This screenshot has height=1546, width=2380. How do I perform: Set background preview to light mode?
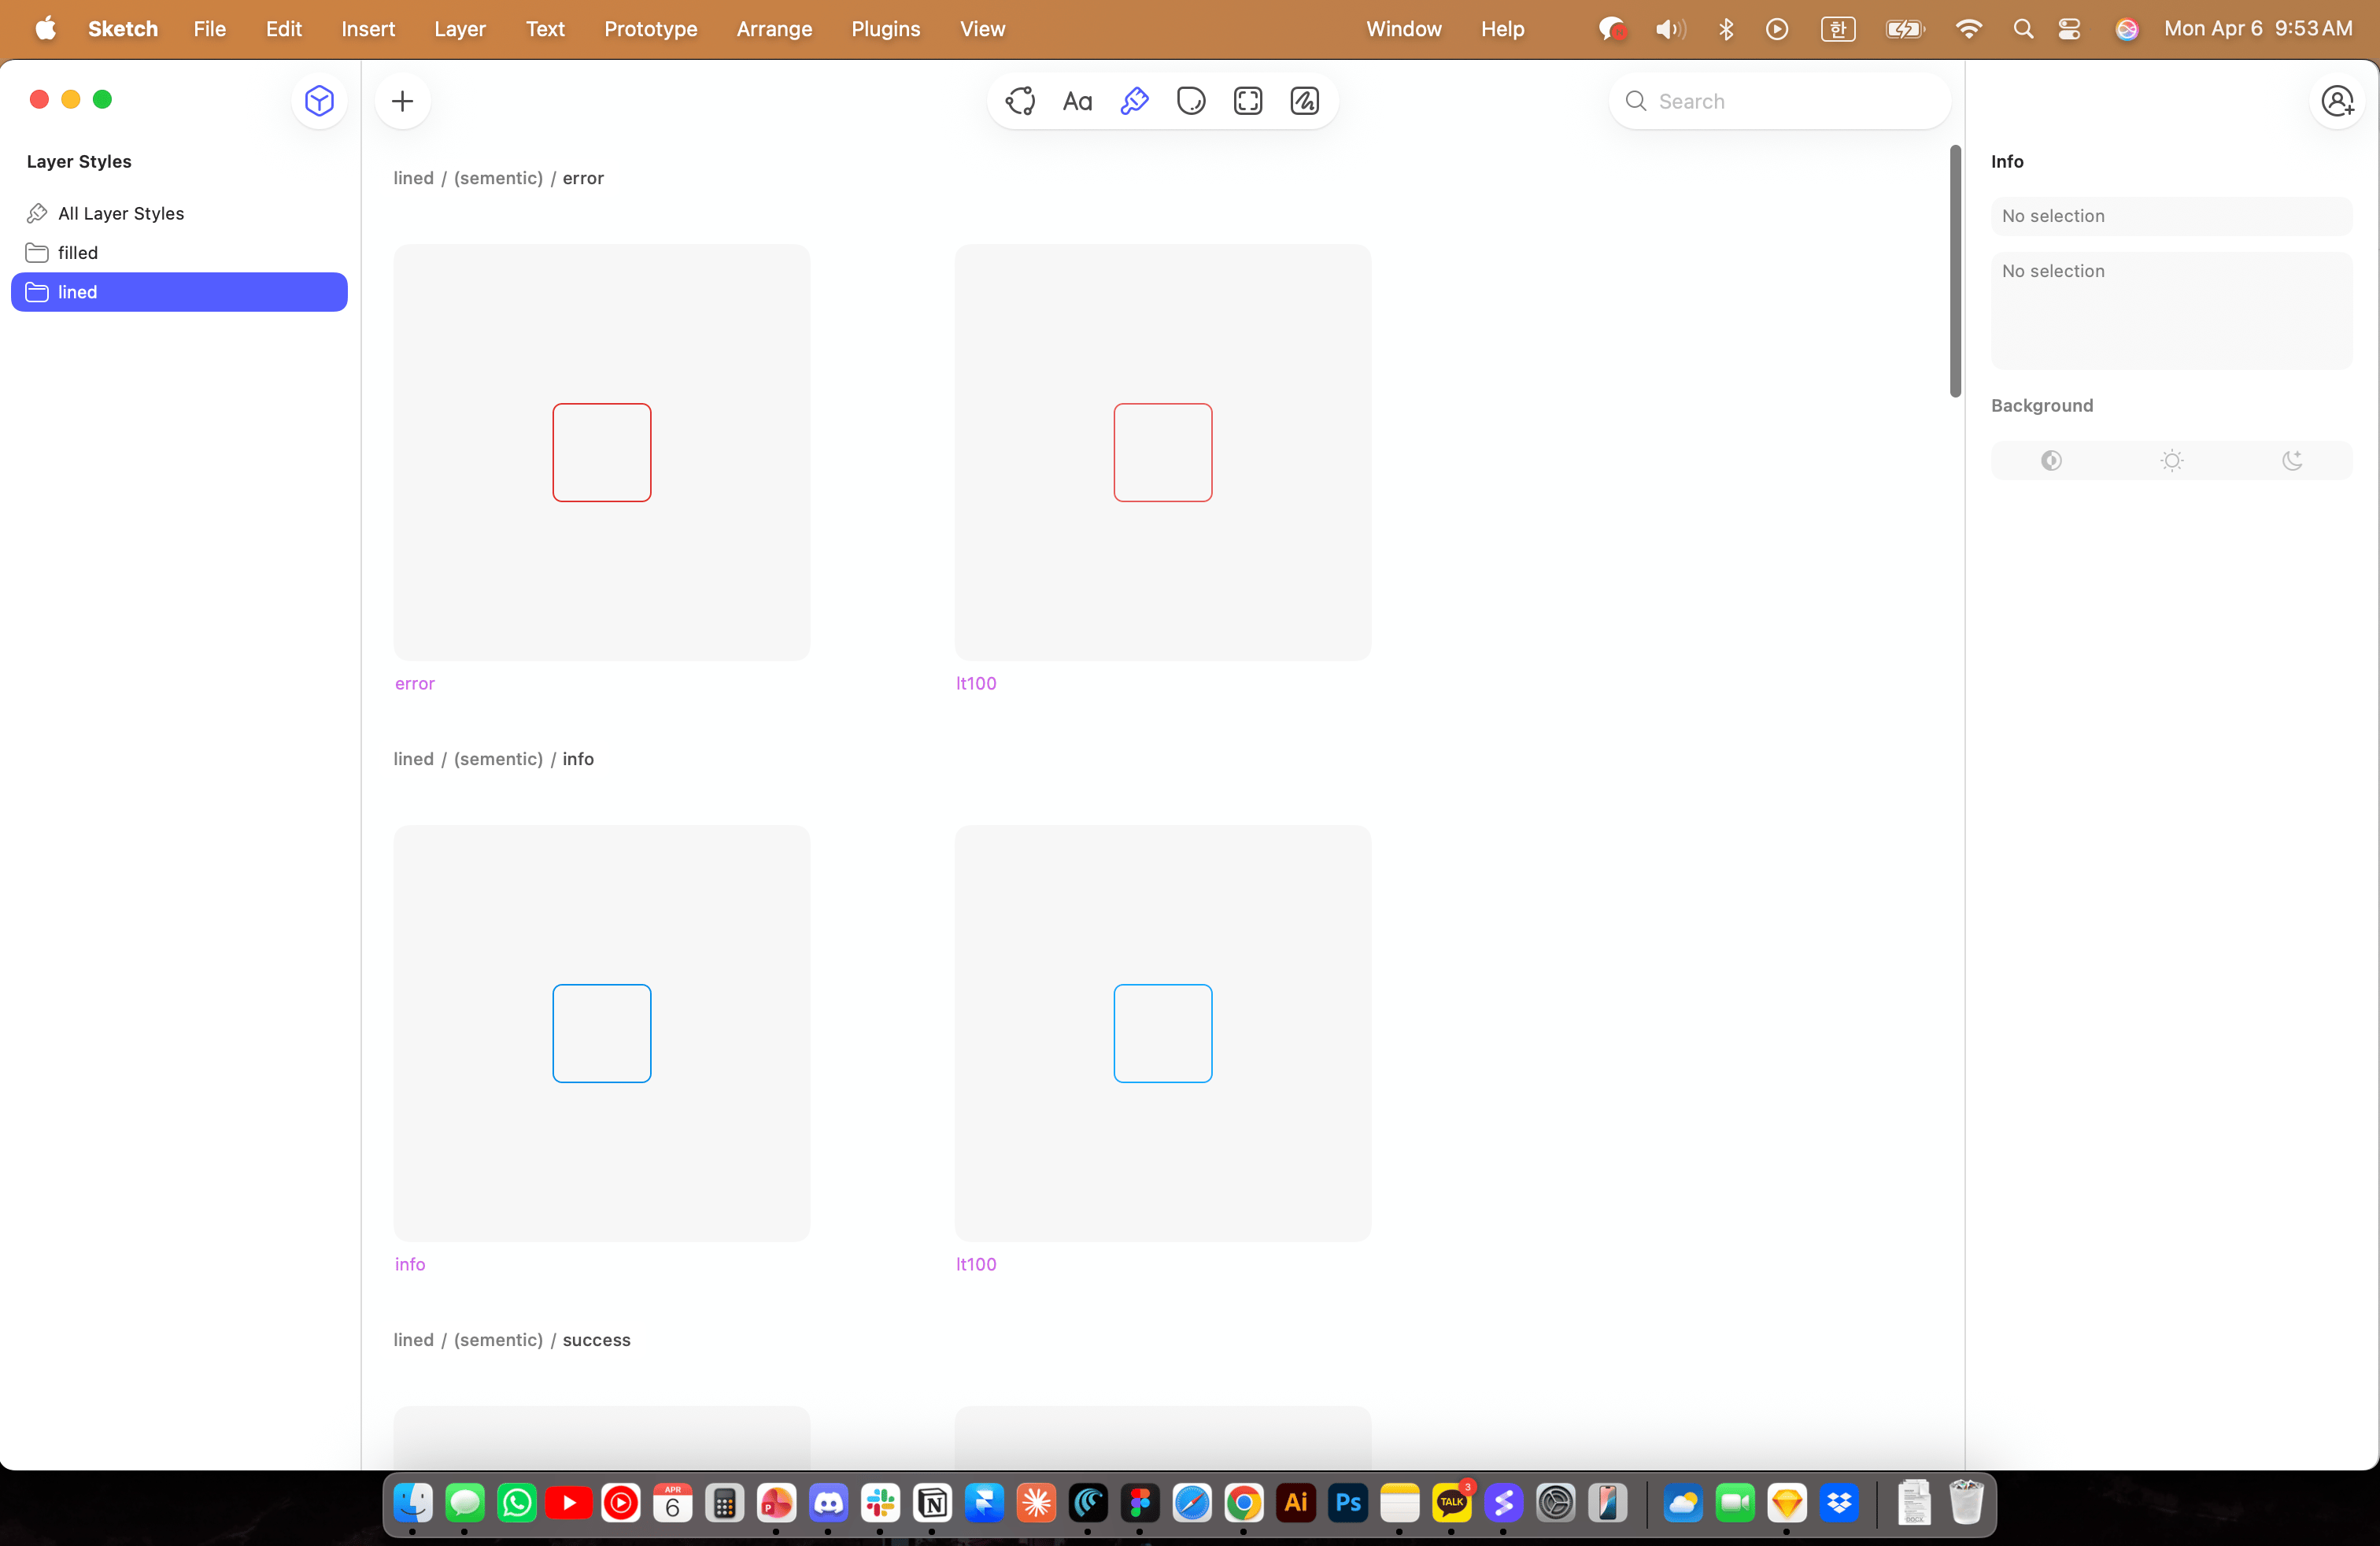[2171, 460]
